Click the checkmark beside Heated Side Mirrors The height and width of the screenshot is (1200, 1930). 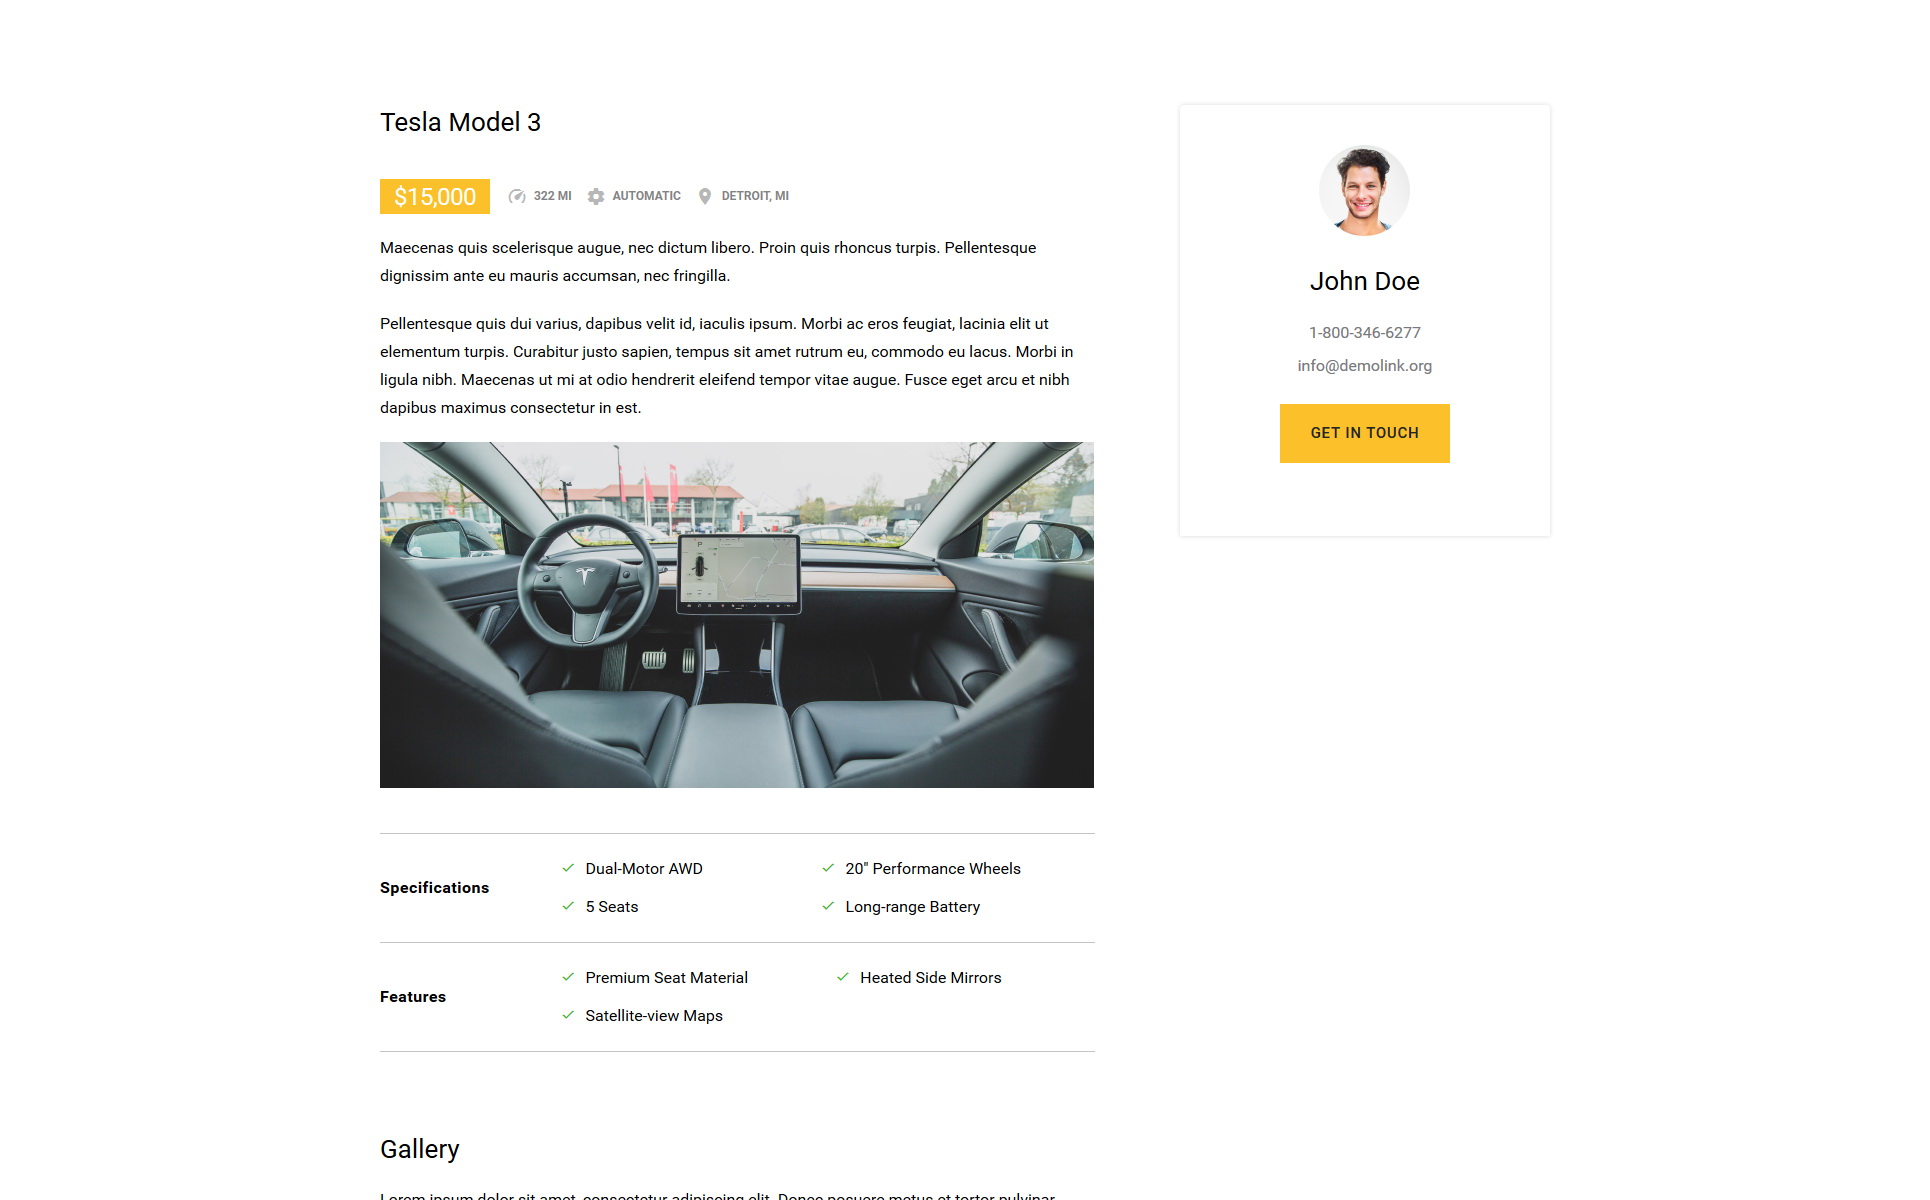coord(843,977)
